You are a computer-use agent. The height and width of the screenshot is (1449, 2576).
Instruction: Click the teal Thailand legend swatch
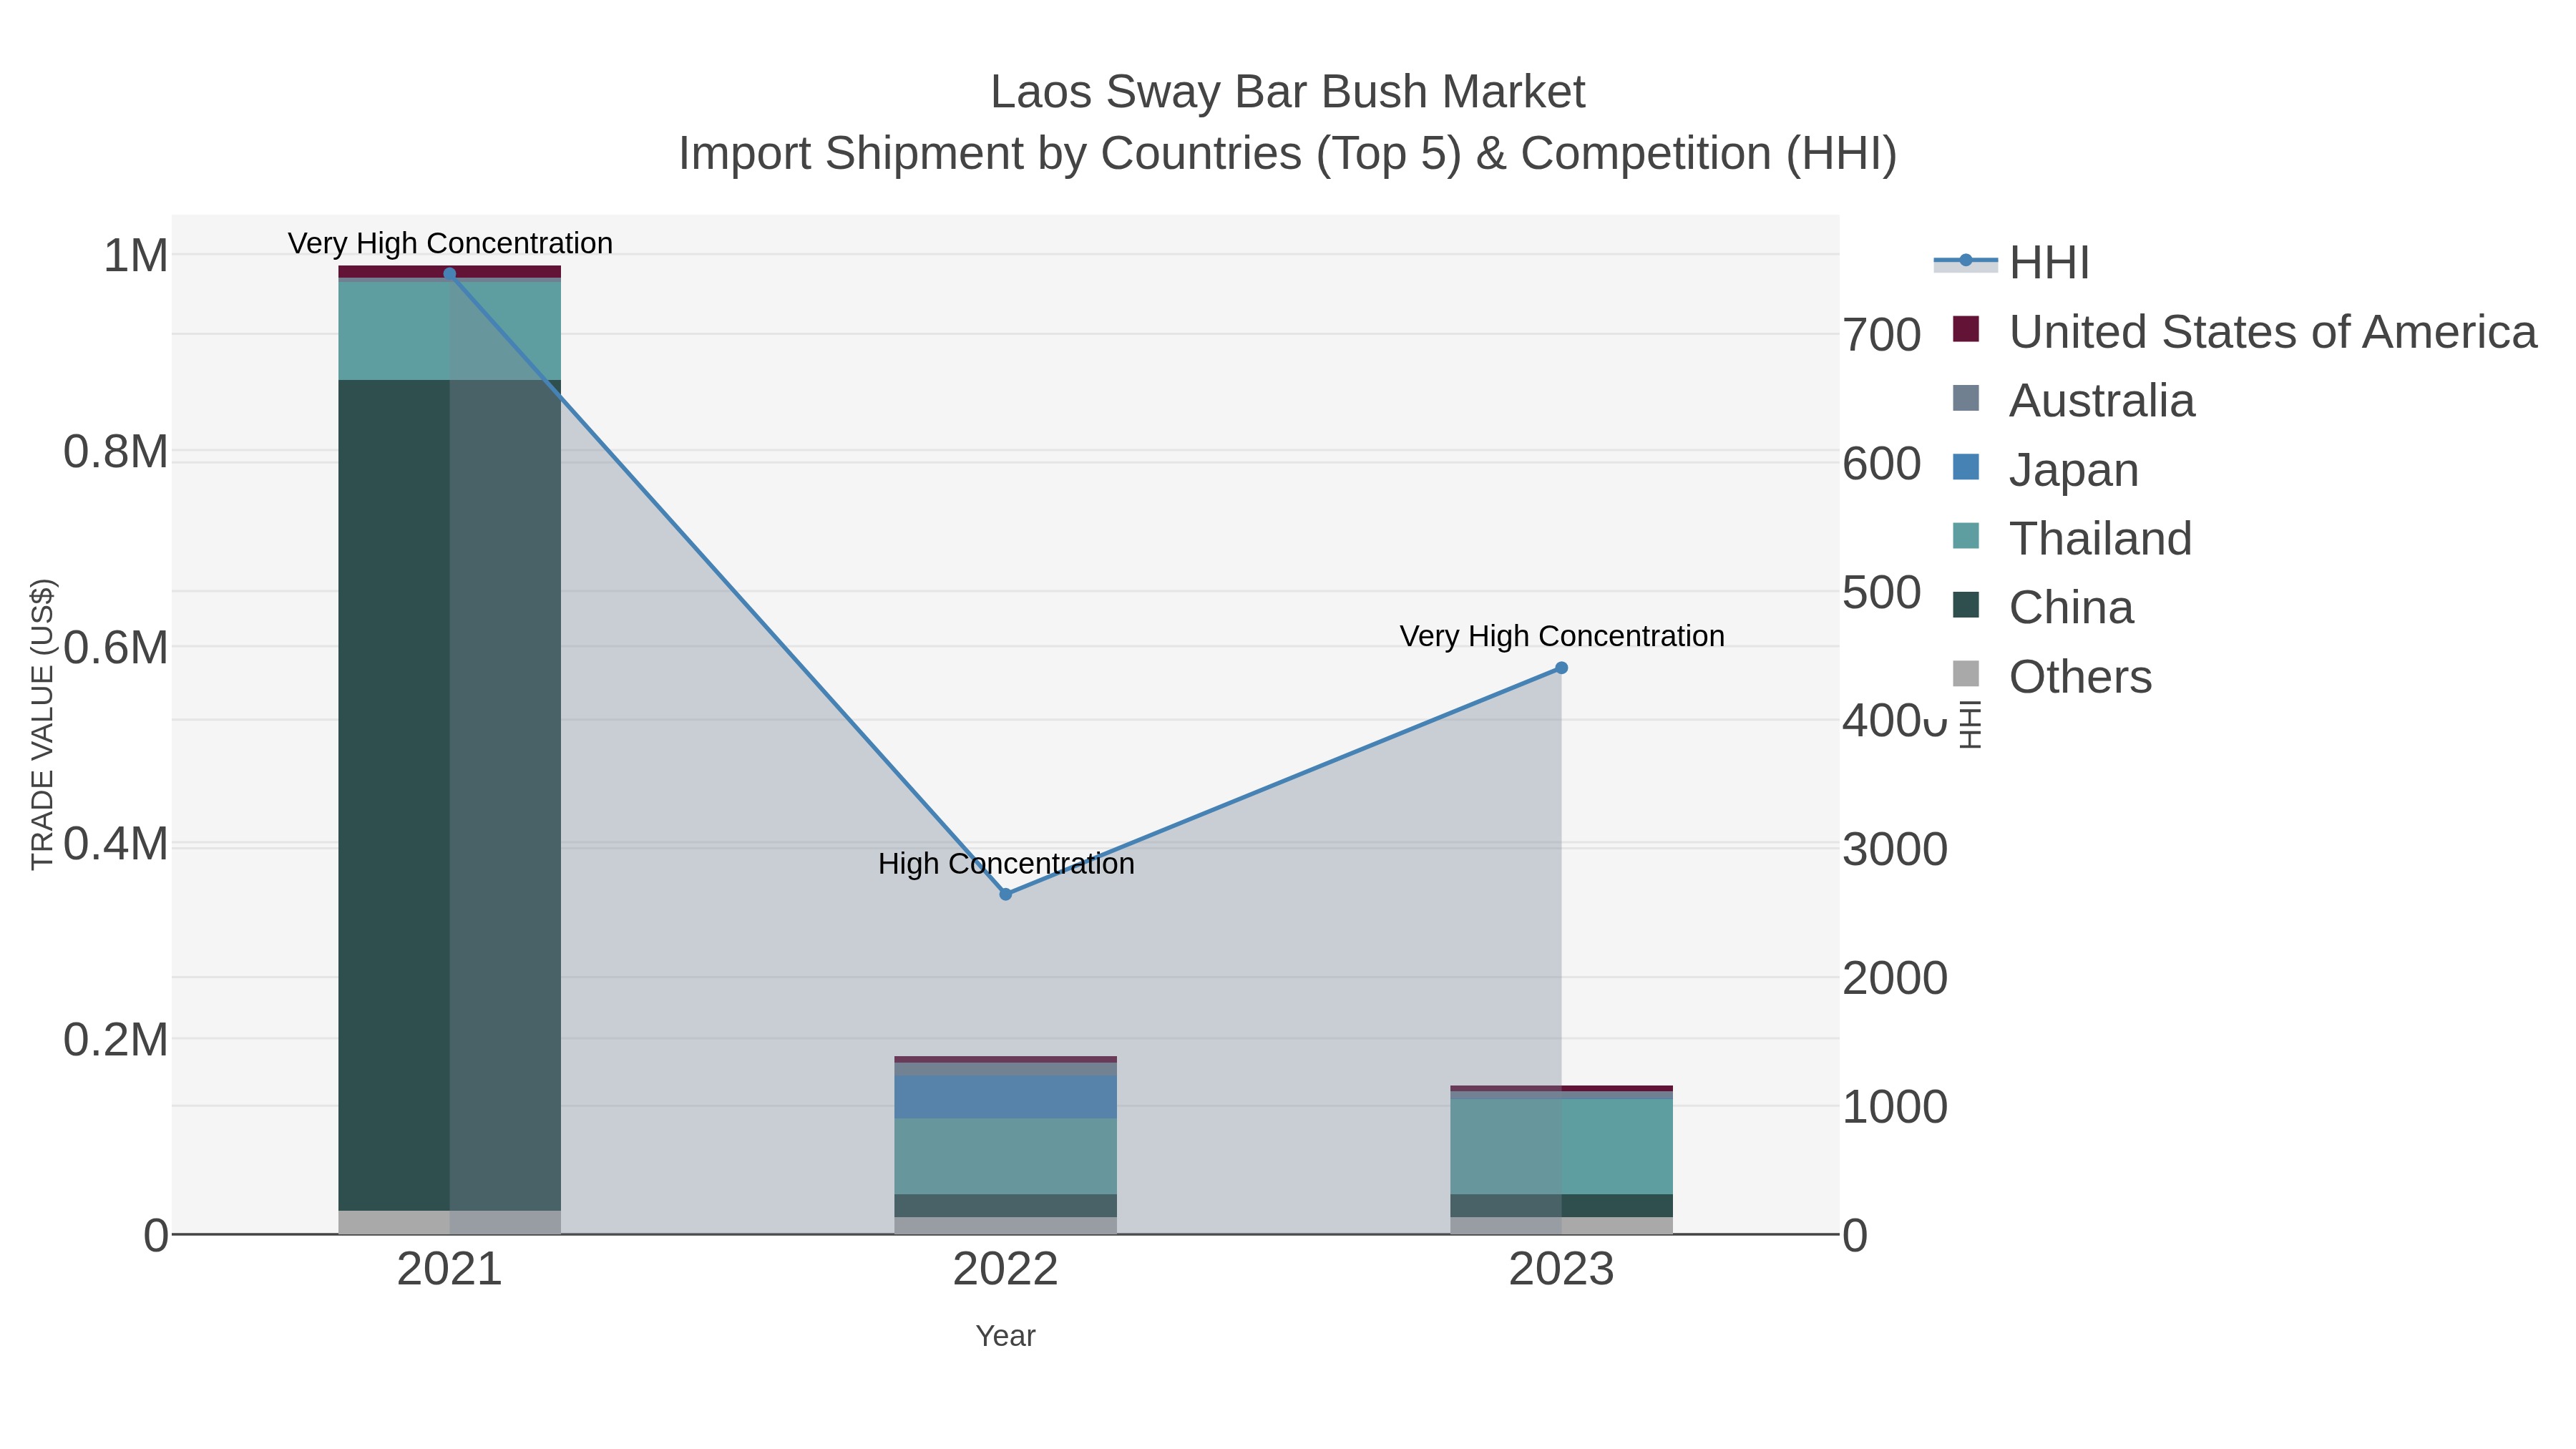[1966, 536]
